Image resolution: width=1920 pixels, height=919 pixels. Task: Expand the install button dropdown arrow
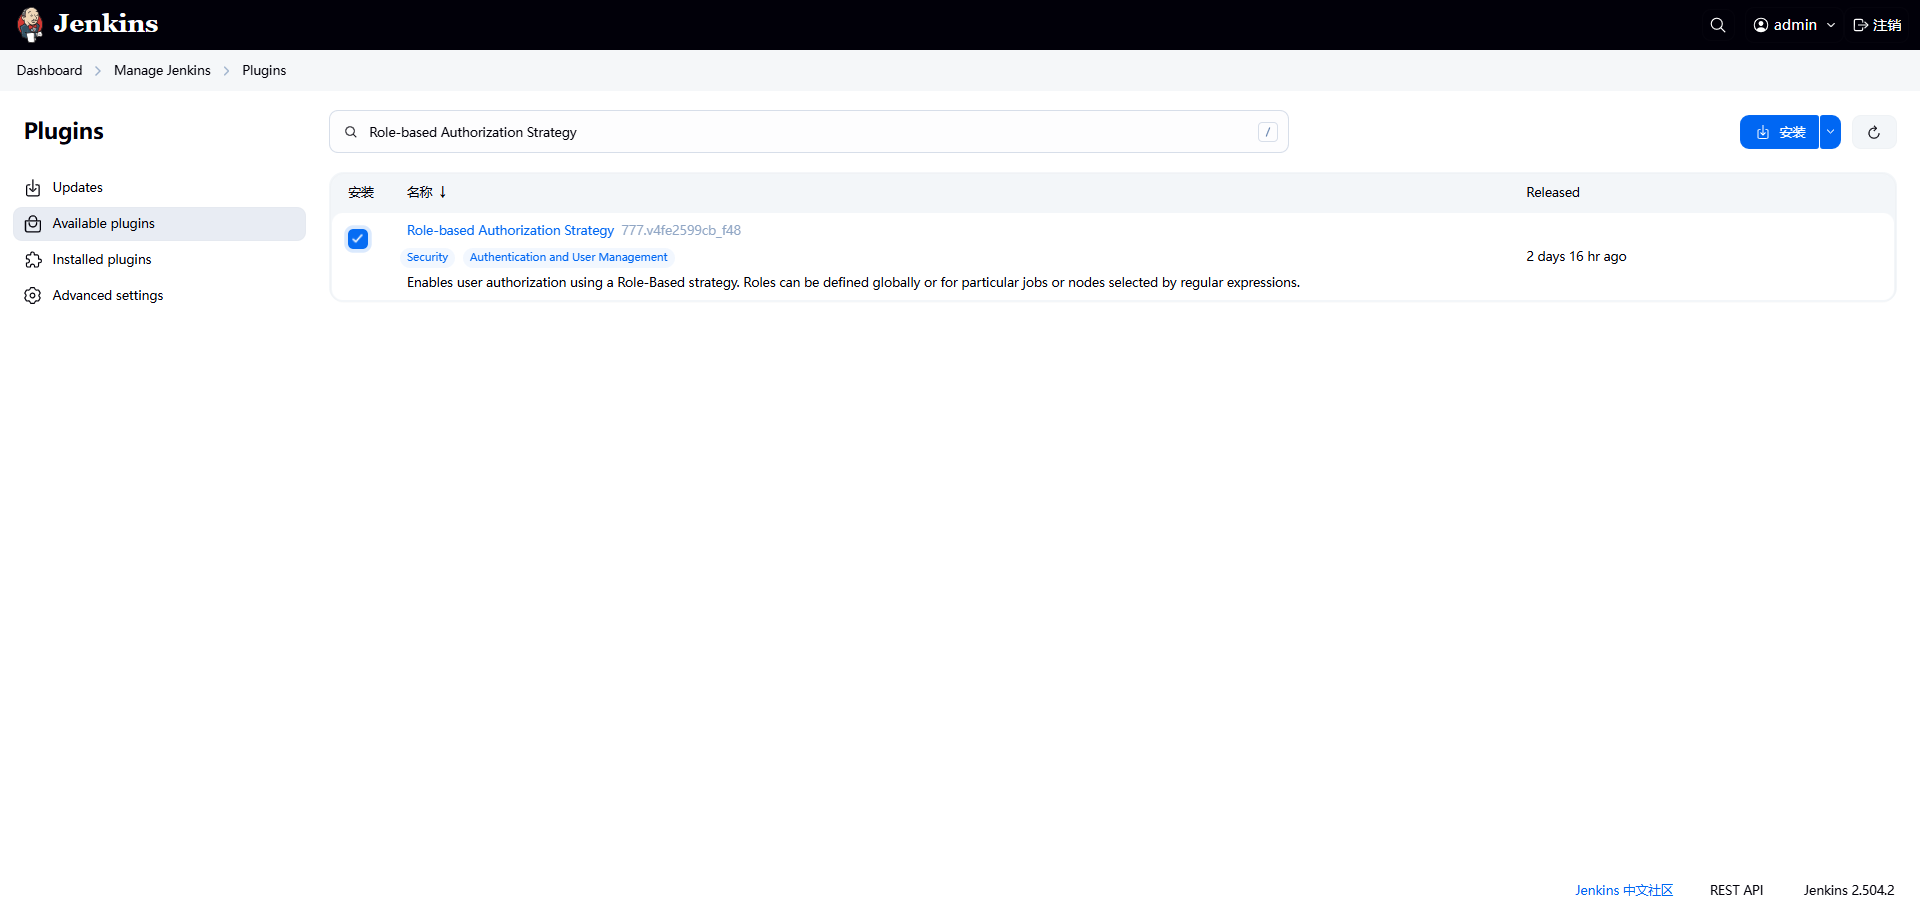tap(1830, 132)
